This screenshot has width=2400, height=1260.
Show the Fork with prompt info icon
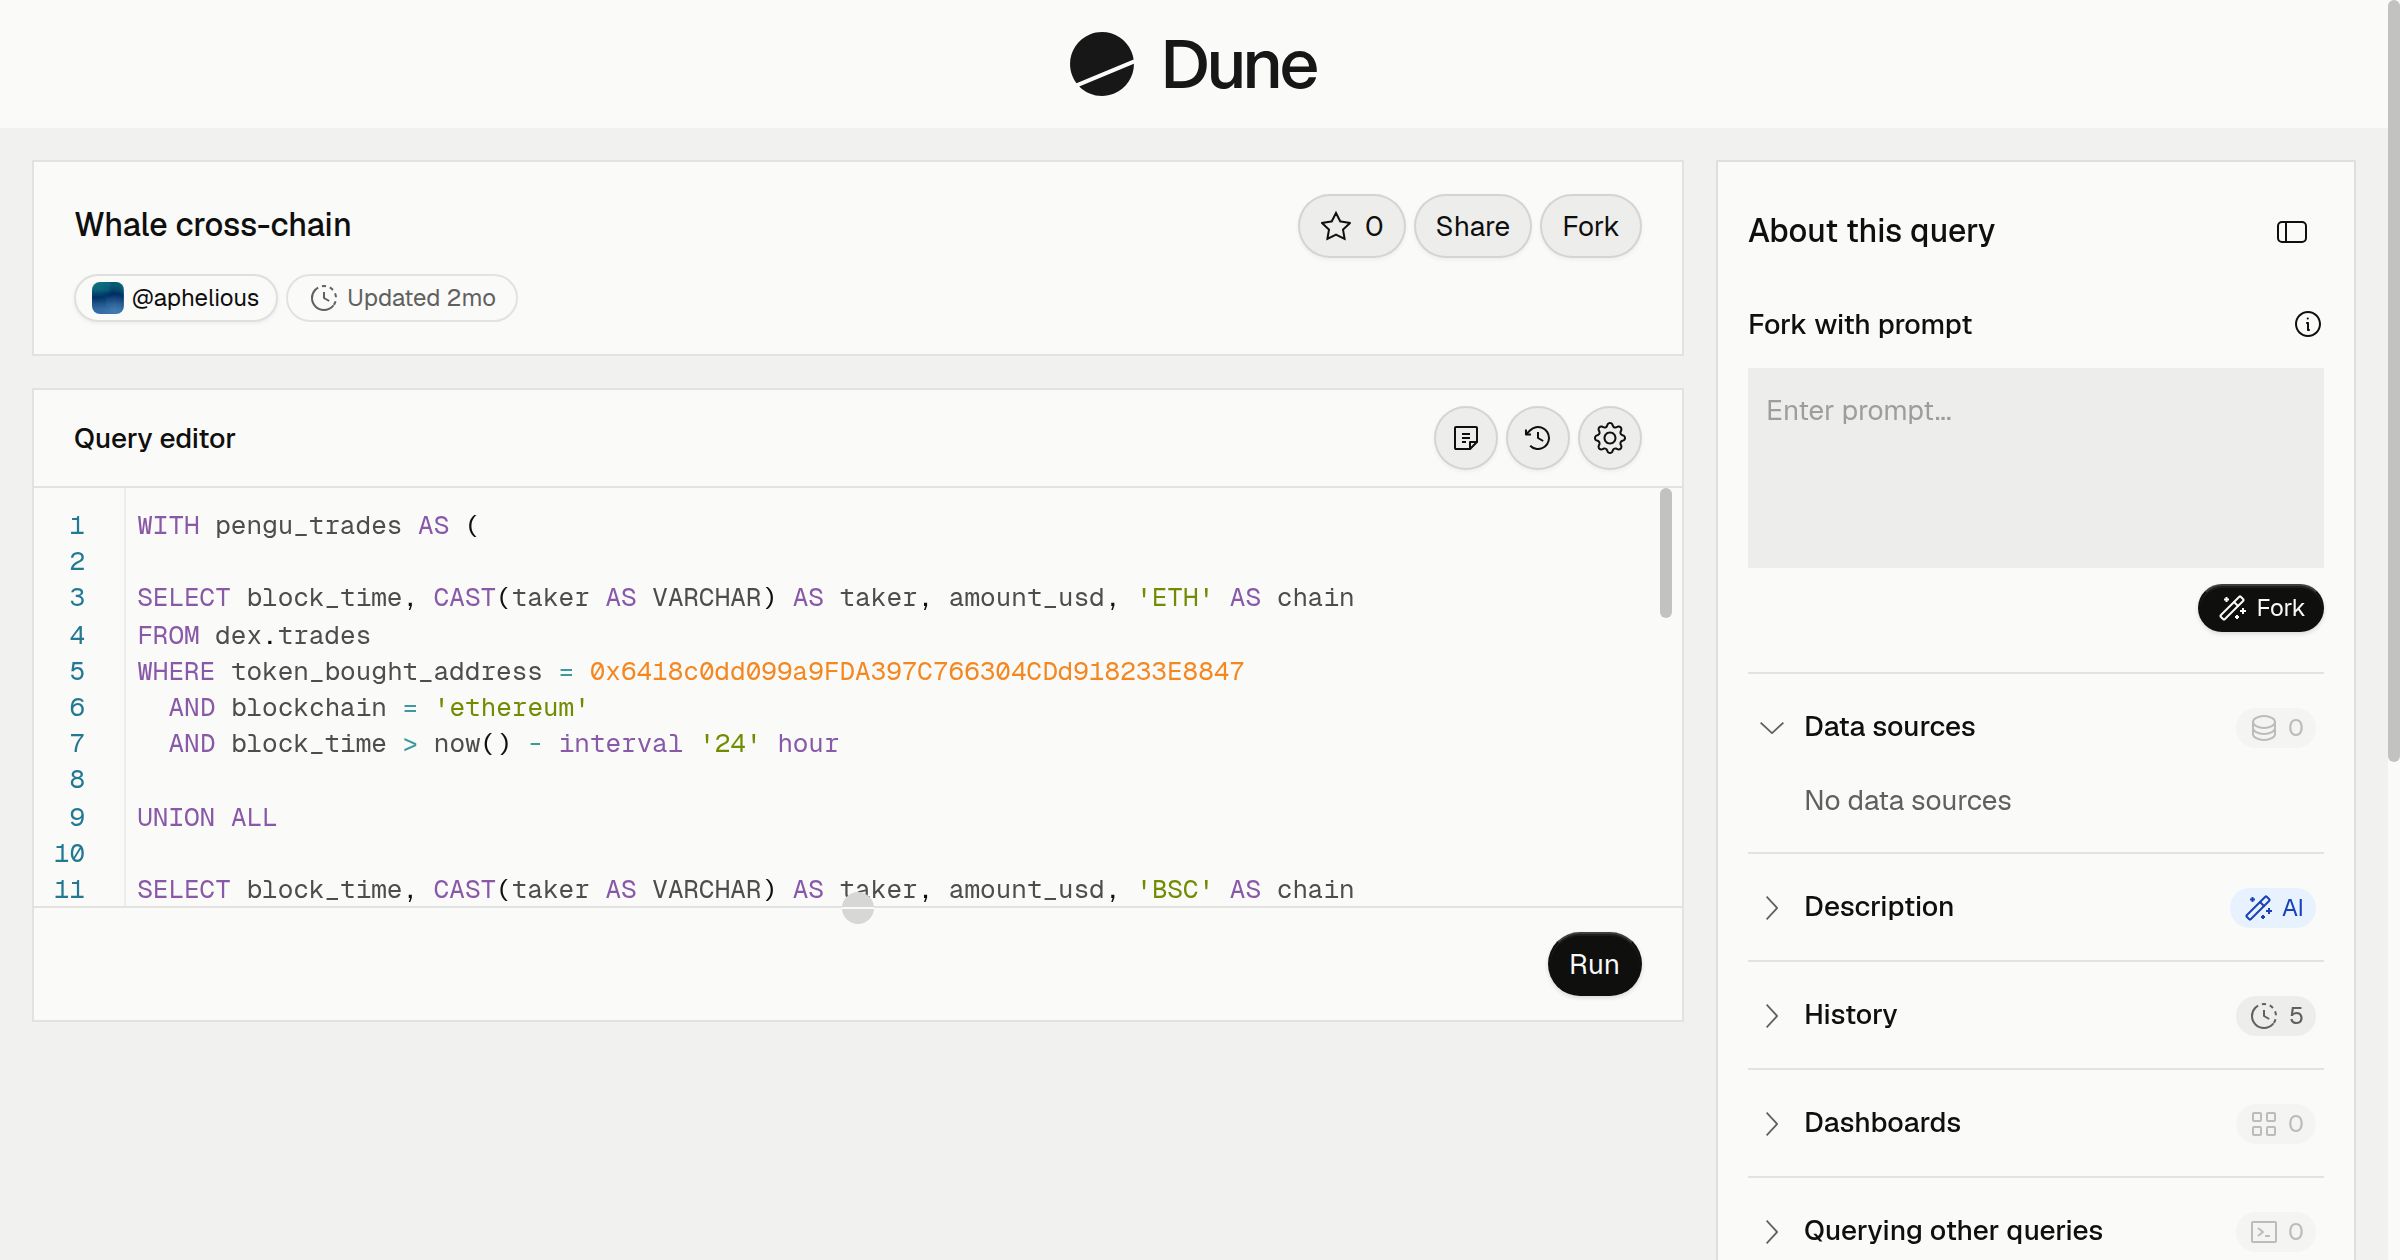click(2307, 324)
